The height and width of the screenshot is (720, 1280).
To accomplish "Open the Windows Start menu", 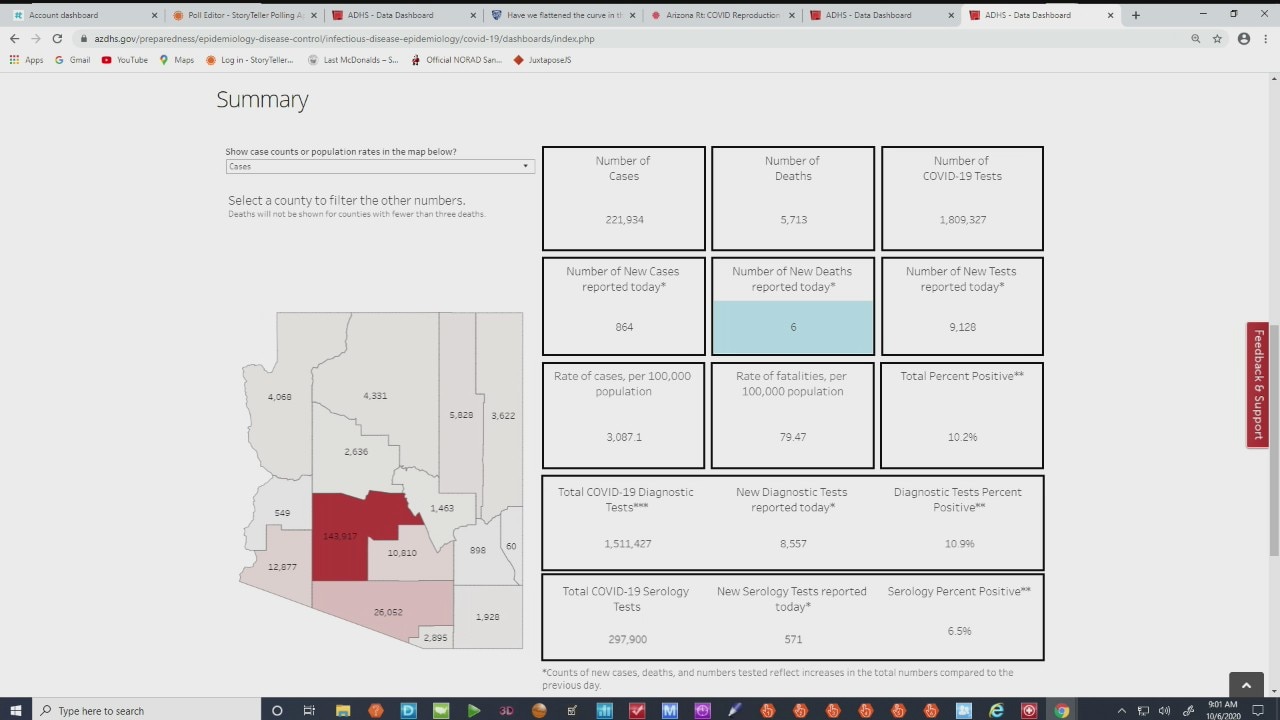I will [16, 710].
